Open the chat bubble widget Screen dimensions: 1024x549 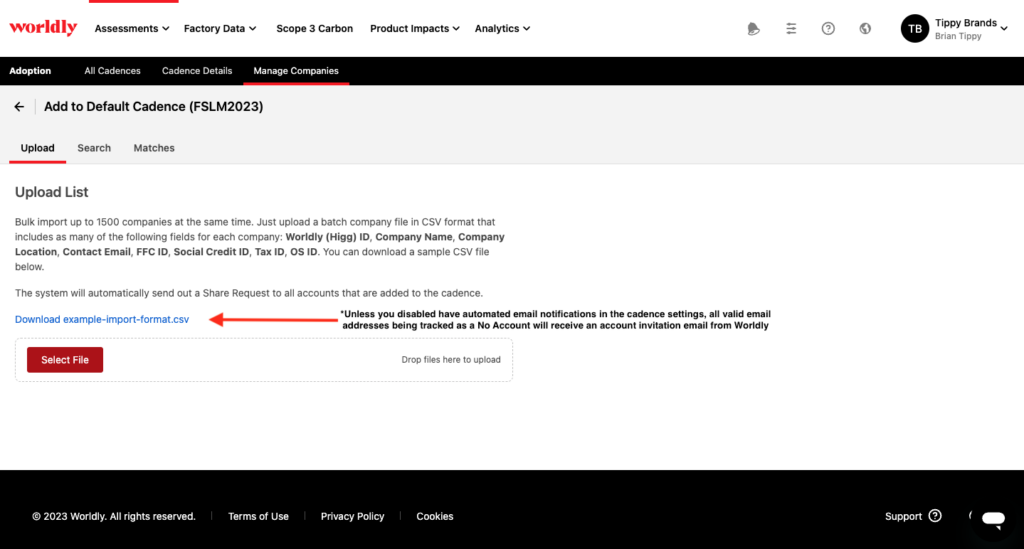[993, 519]
